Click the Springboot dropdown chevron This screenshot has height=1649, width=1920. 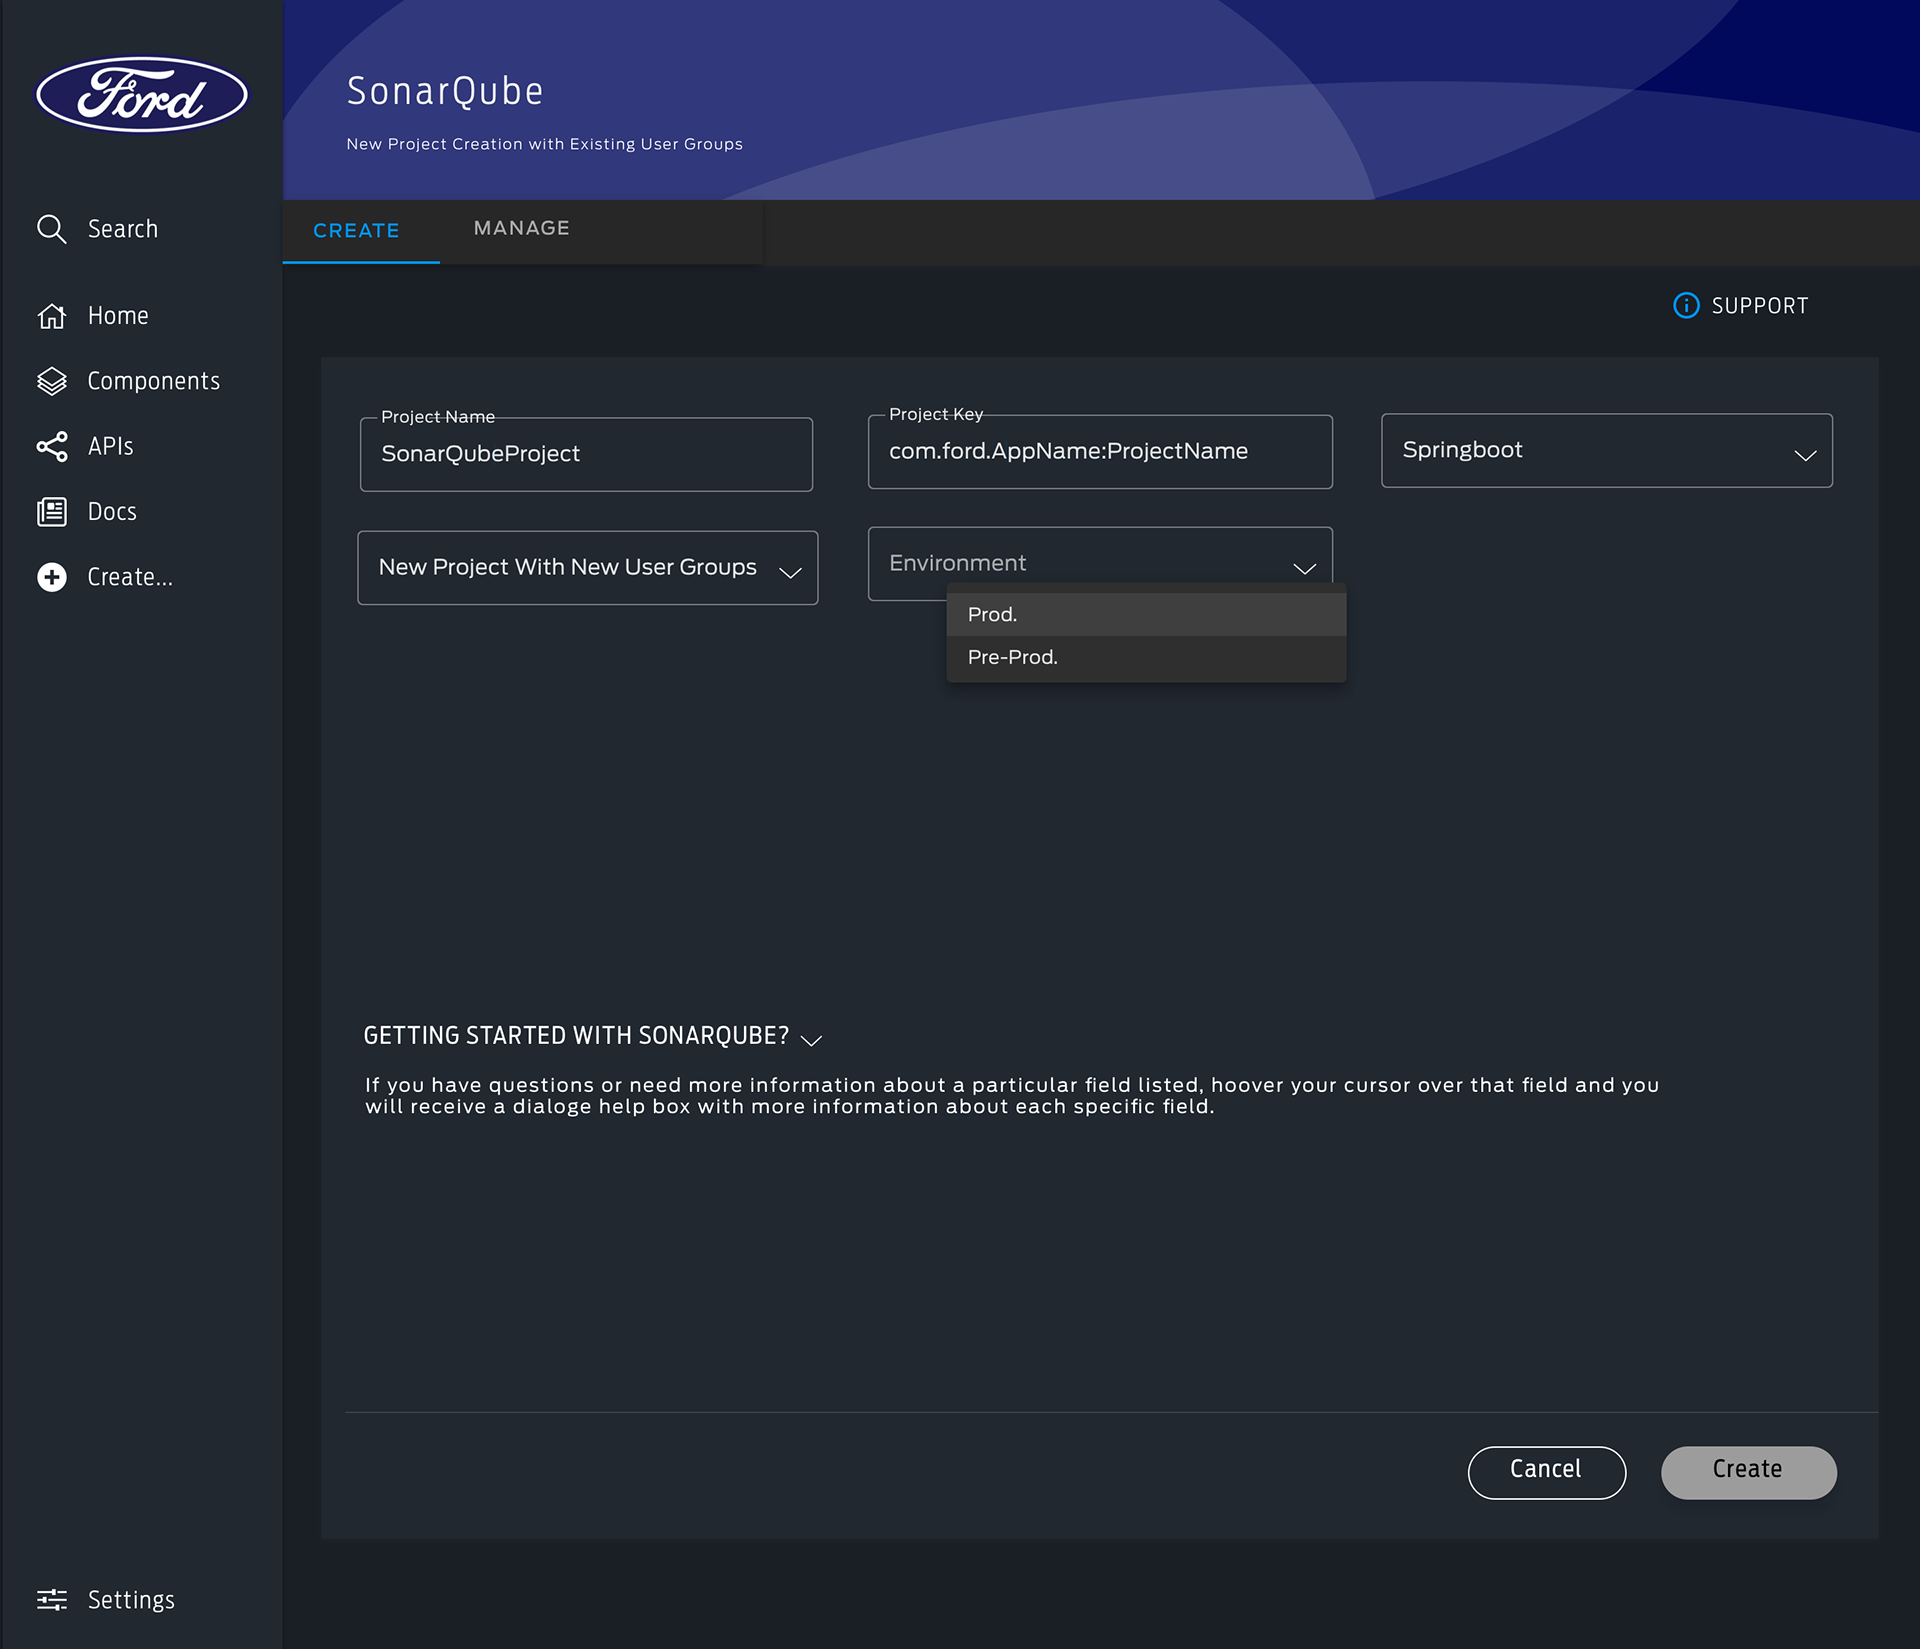1805,455
